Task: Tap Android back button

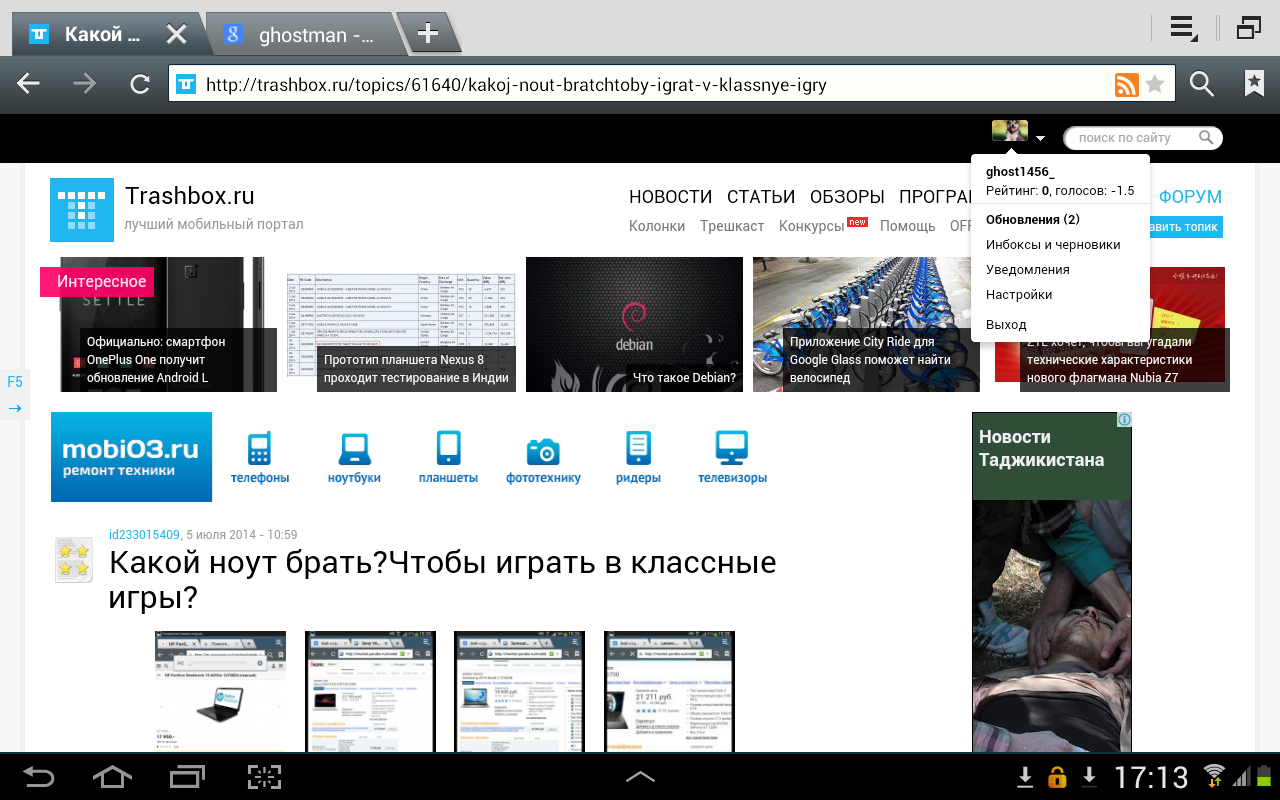Action: (38, 776)
